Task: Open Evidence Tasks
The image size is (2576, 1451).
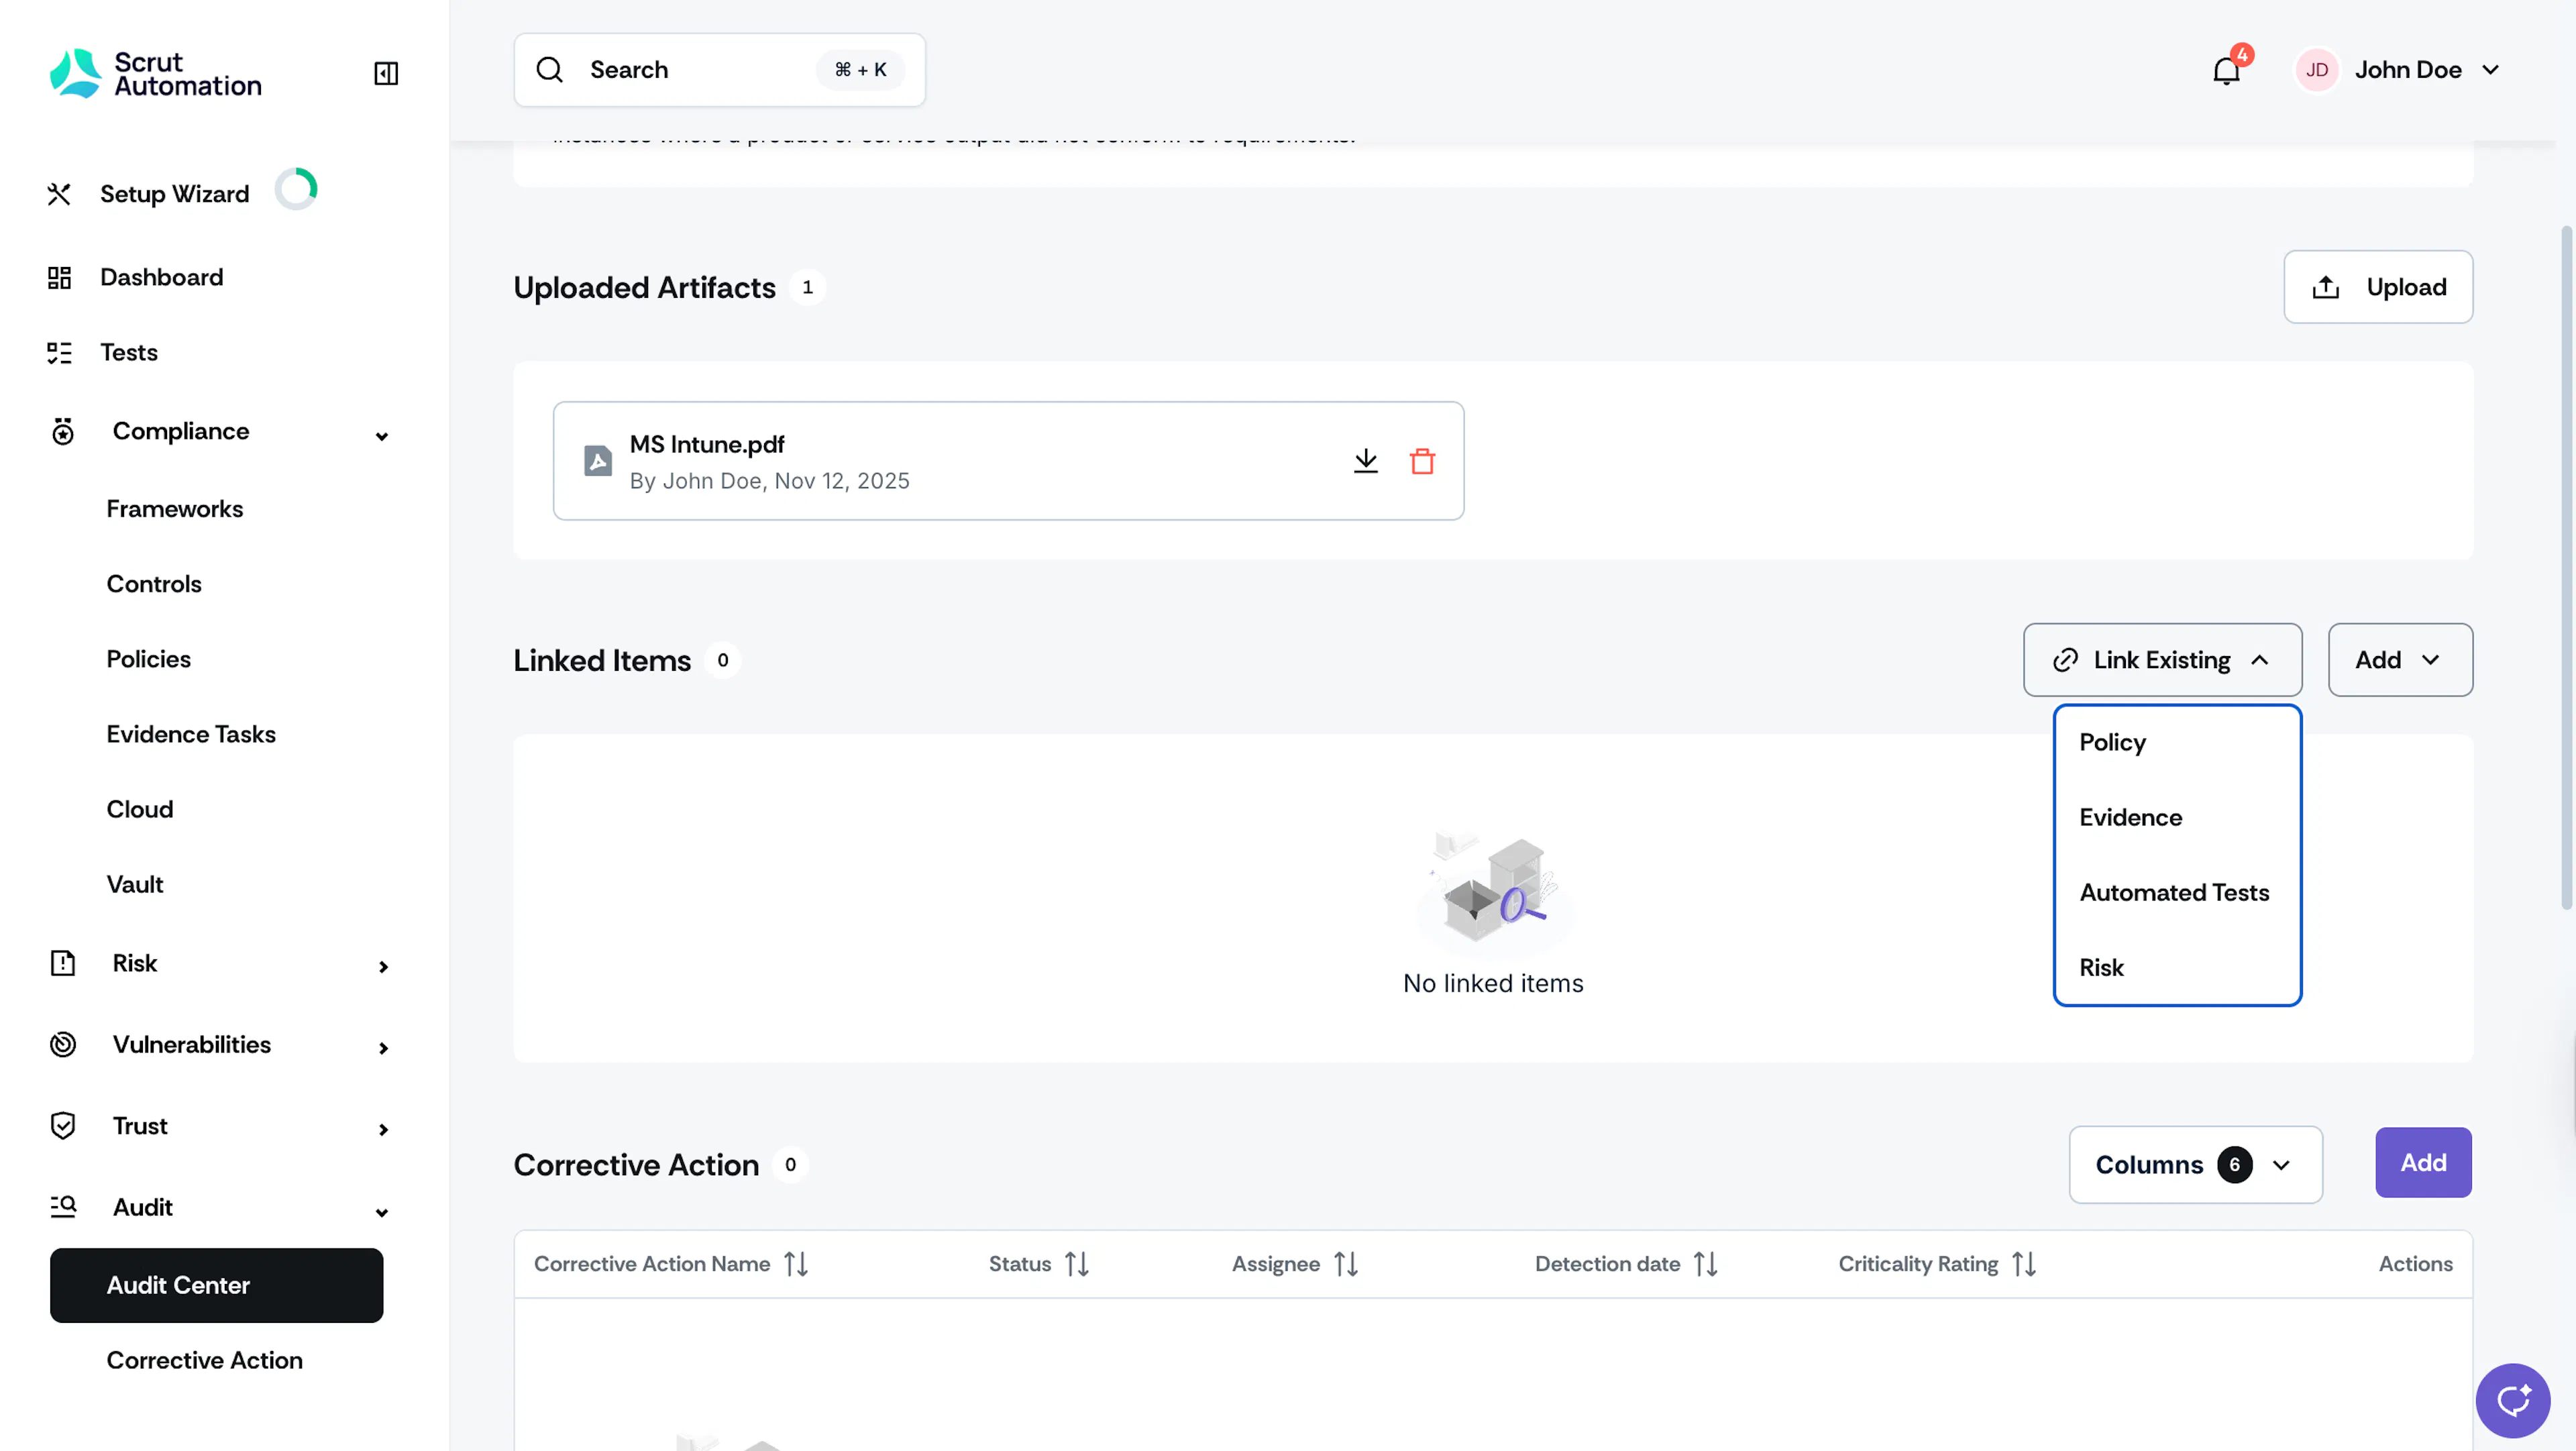Action: pos(191,734)
